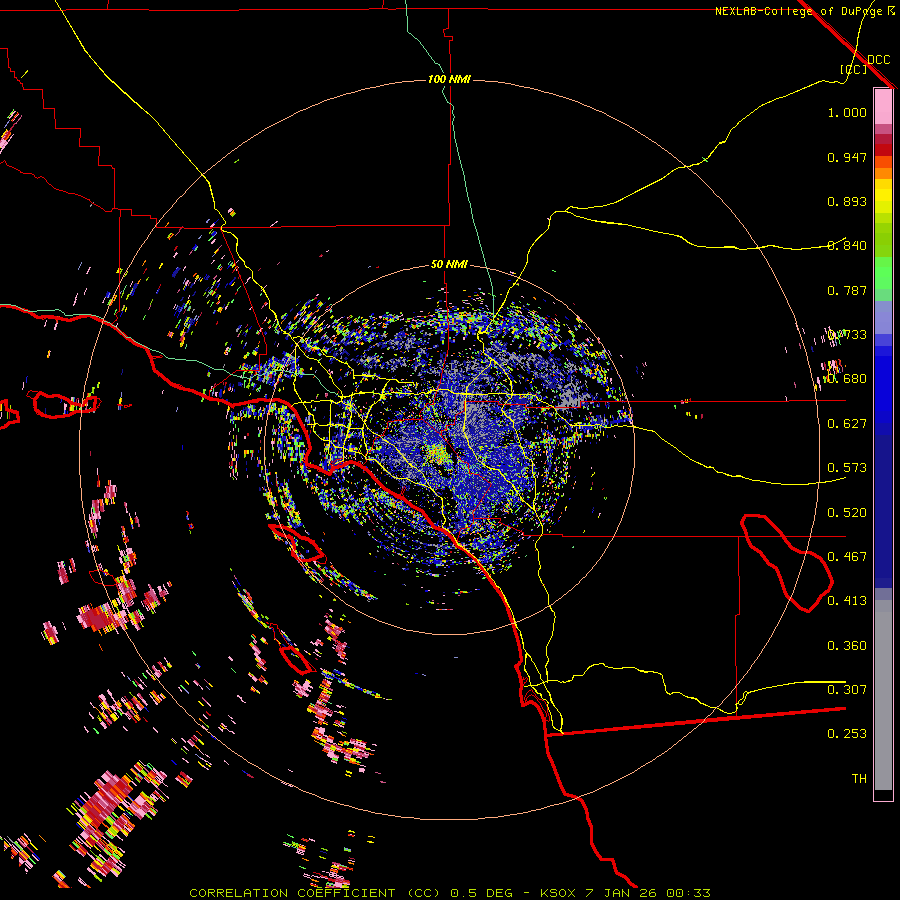Click the 0.680 scale value
900x900 pixels.
[x=847, y=379]
